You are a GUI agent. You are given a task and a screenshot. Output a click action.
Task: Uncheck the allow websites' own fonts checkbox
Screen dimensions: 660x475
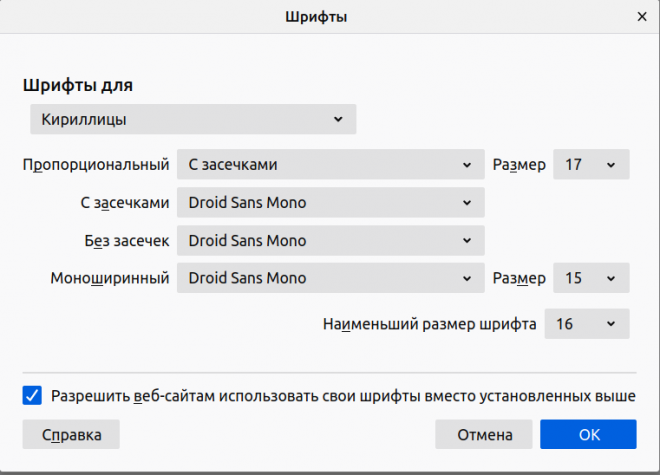pyautogui.click(x=32, y=396)
